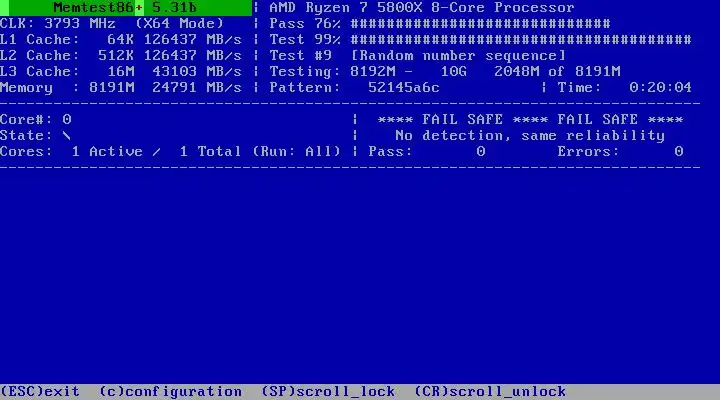Click the spinning State indicator glyph
This screenshot has height=400, width=720.
tap(67, 135)
